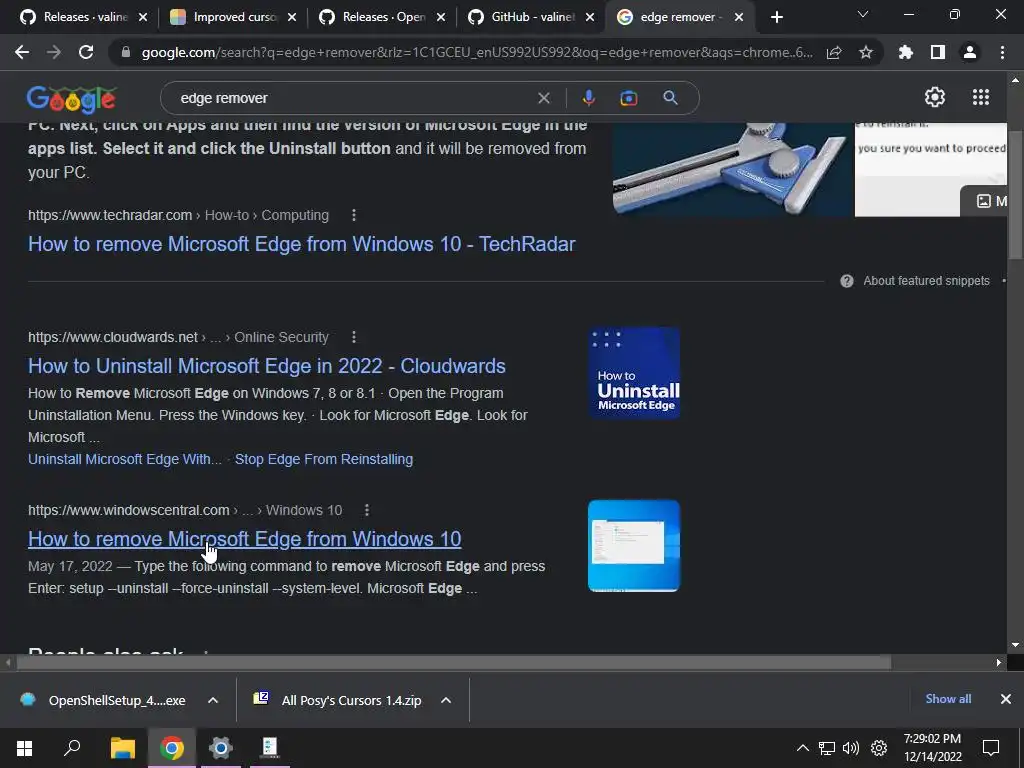The width and height of the screenshot is (1024, 768).
Task: Open TechRadar remove Edge article
Action: pyautogui.click(x=302, y=244)
